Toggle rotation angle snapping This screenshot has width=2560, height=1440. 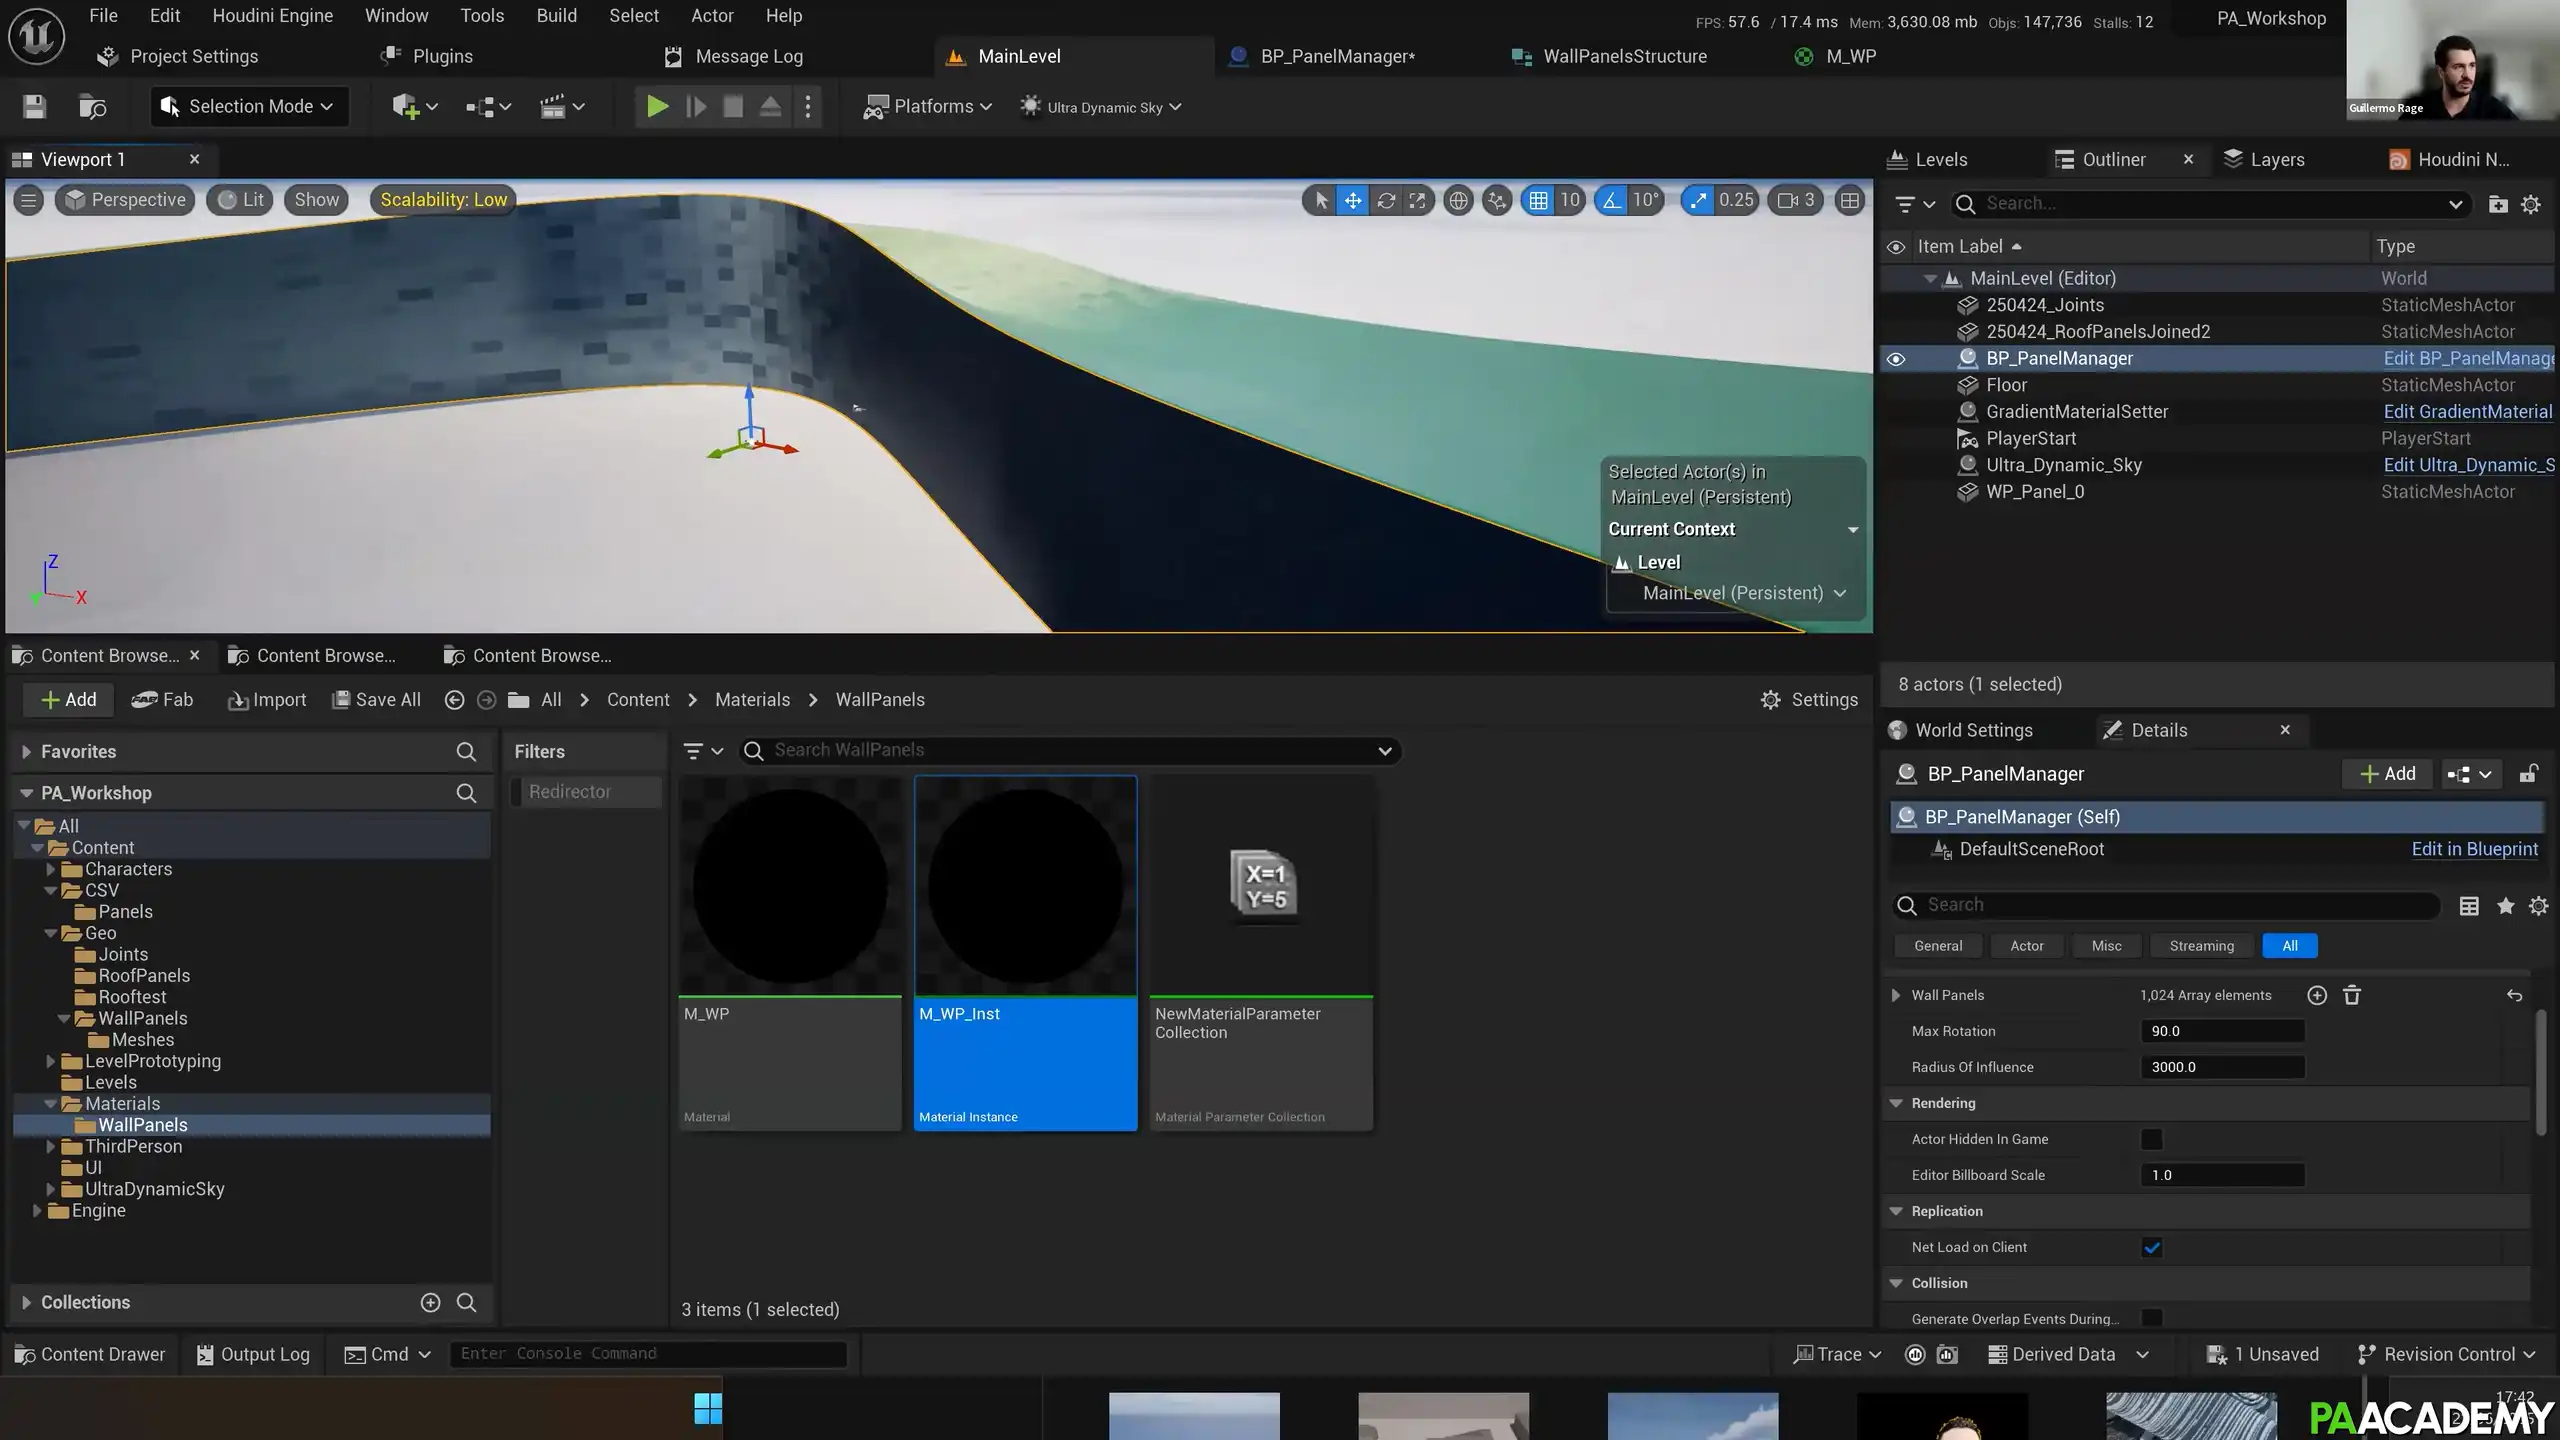point(1611,200)
